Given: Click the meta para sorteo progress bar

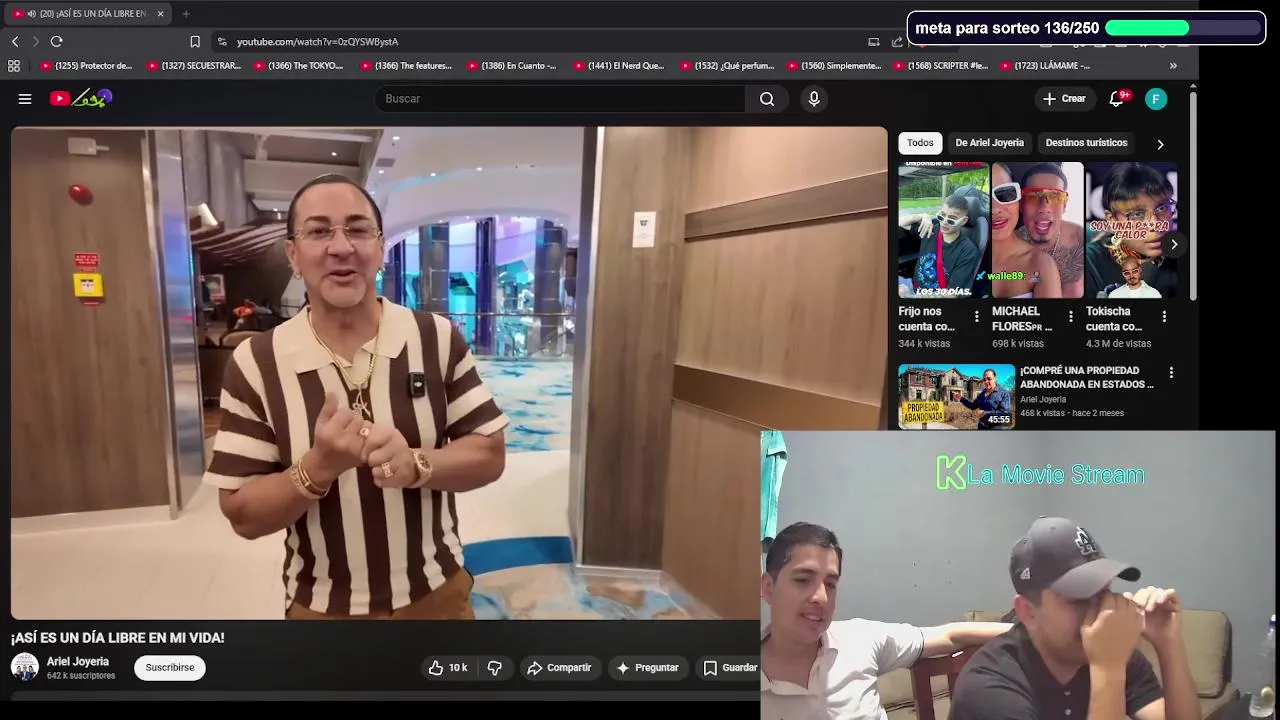Looking at the screenshot, I should pos(1183,28).
